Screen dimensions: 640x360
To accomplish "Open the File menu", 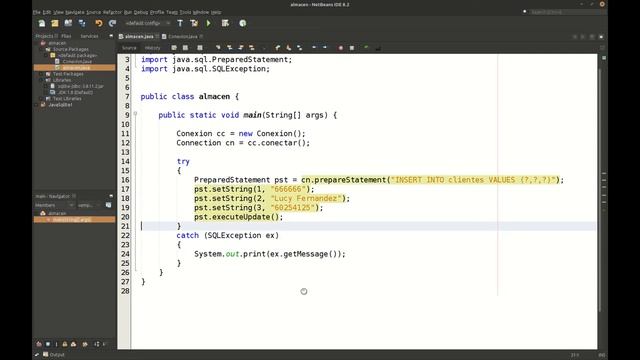I will coord(37,12).
